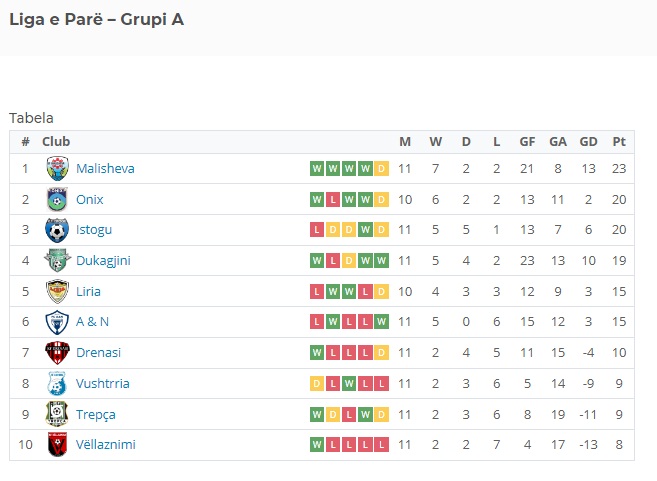Click the GD column header

[588, 142]
